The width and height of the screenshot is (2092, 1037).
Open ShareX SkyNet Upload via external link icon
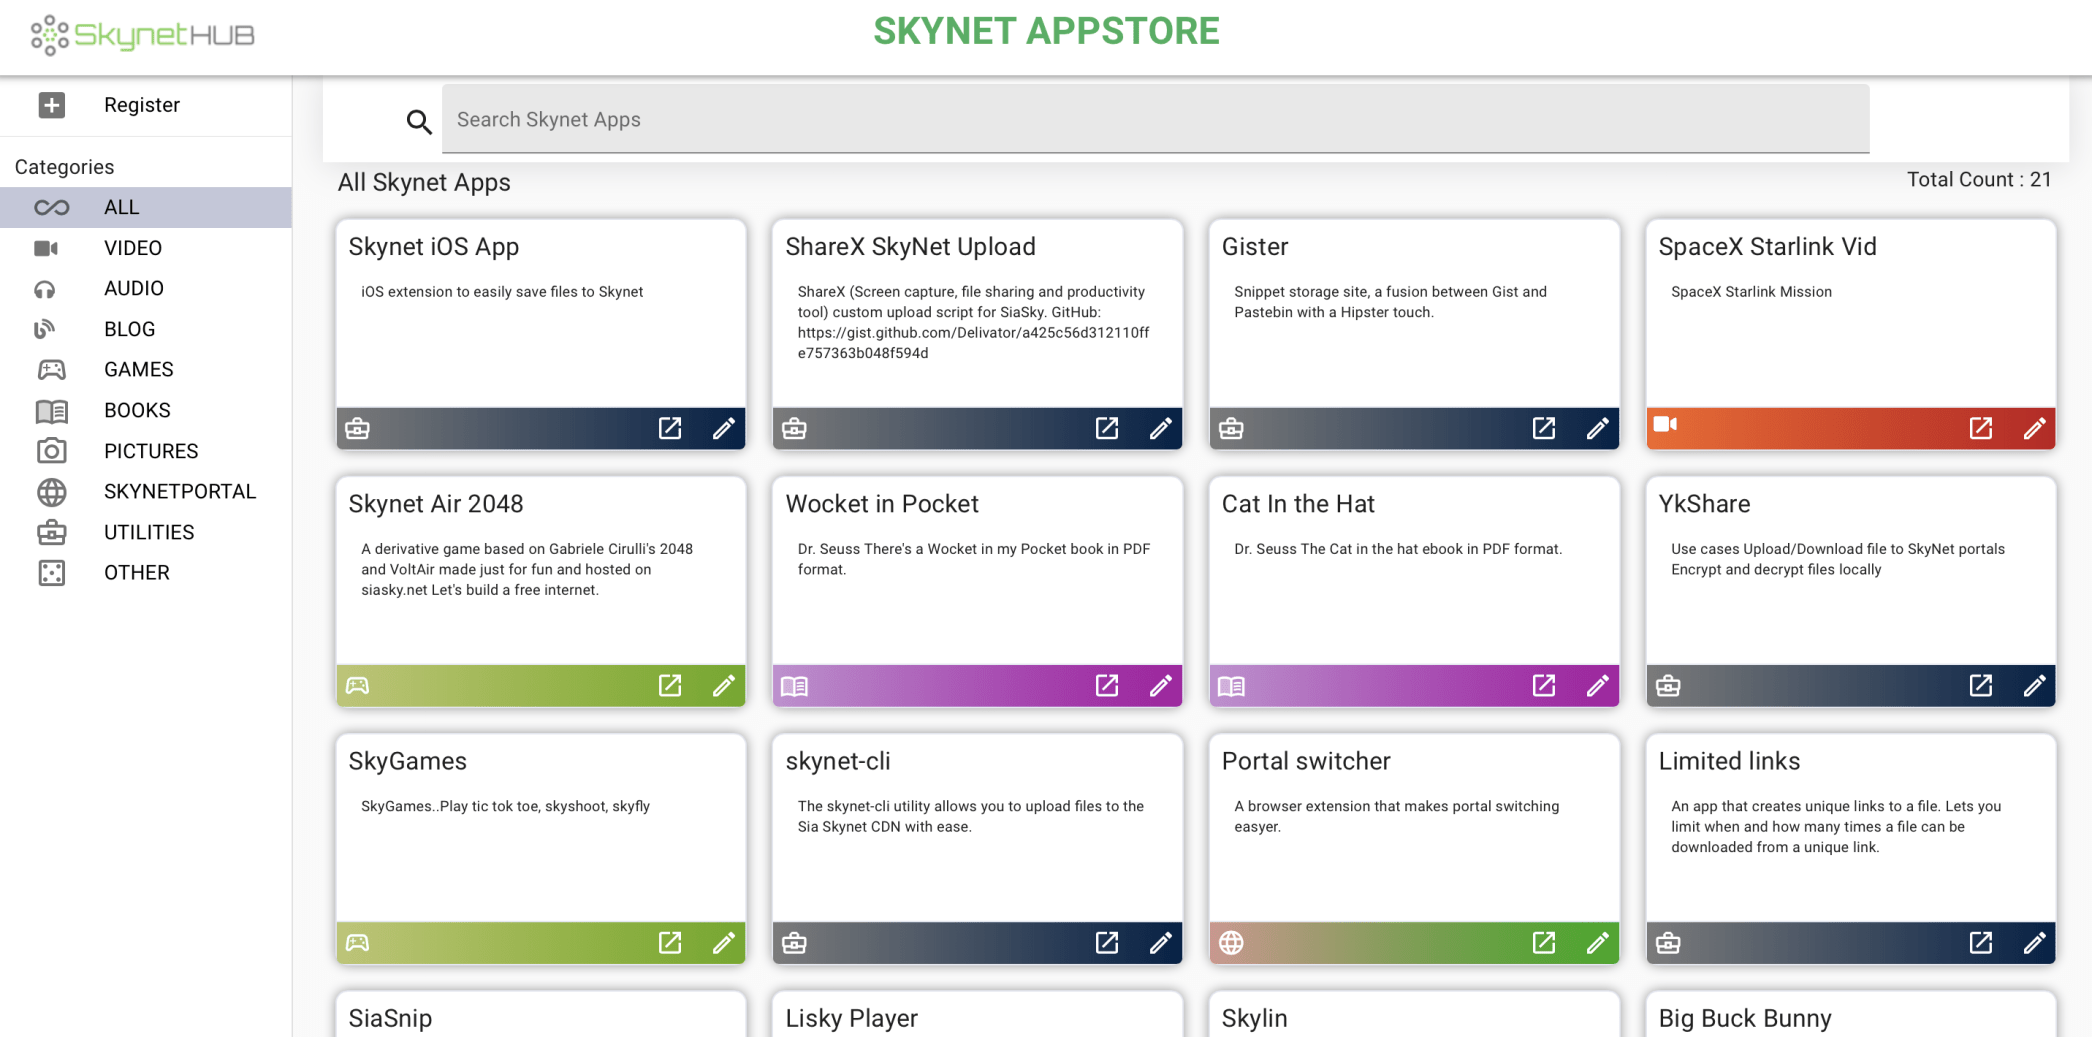coord(1106,428)
